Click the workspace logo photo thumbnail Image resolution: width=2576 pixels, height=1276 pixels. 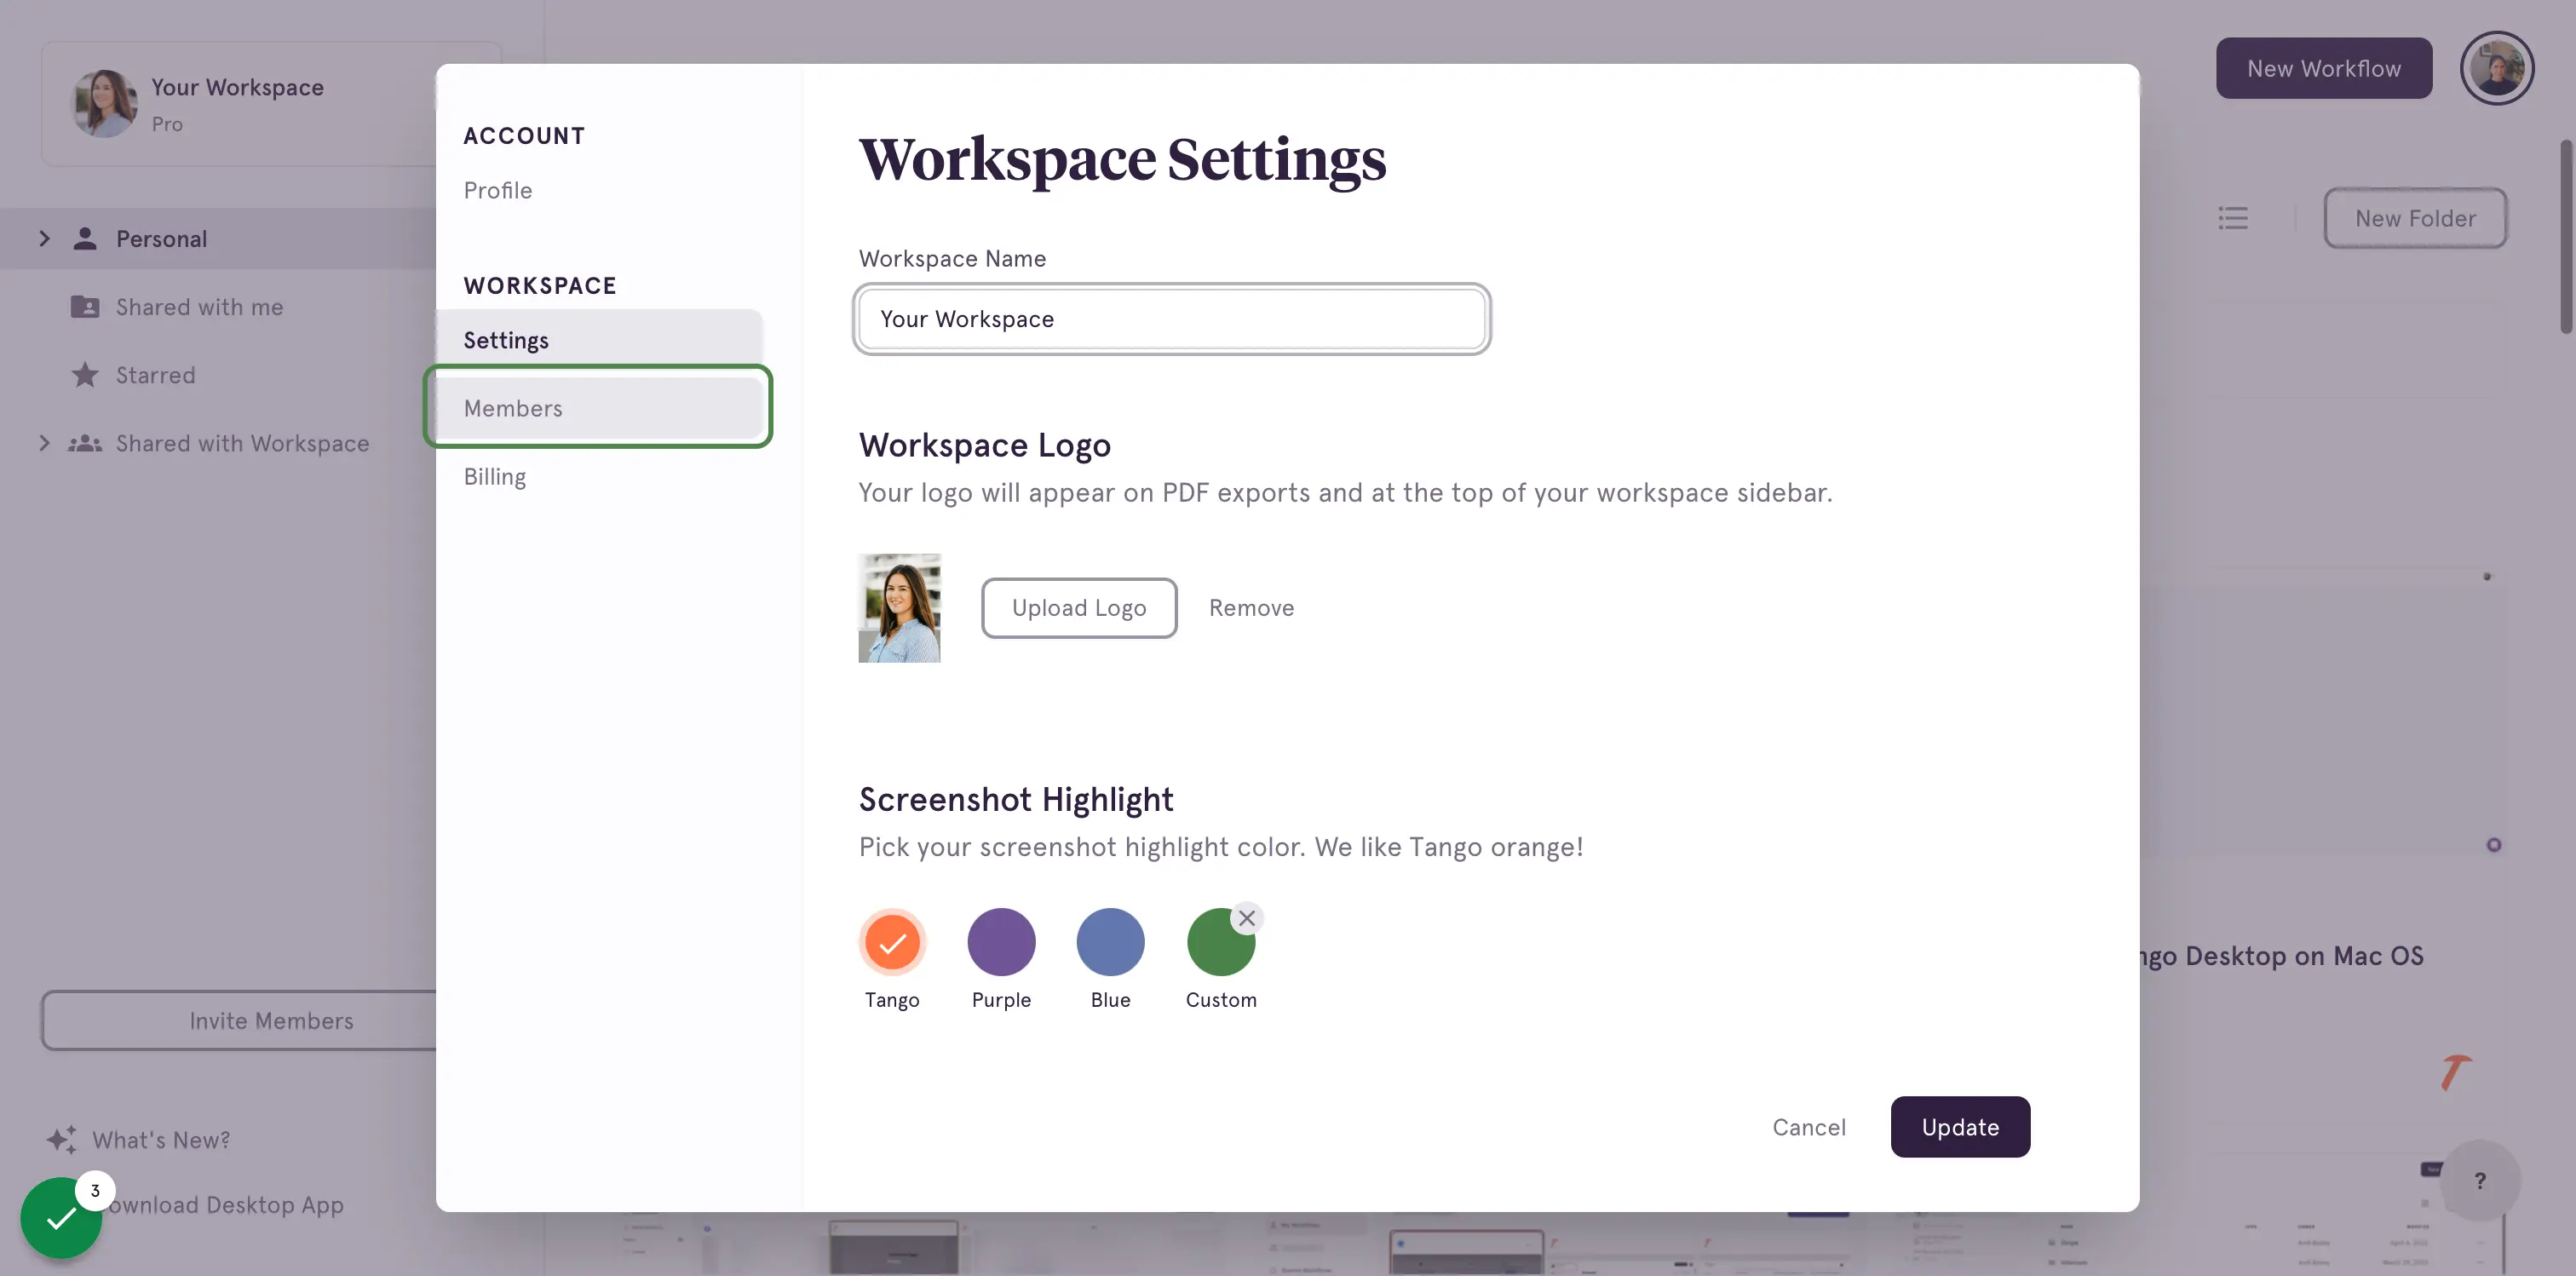pyautogui.click(x=899, y=607)
